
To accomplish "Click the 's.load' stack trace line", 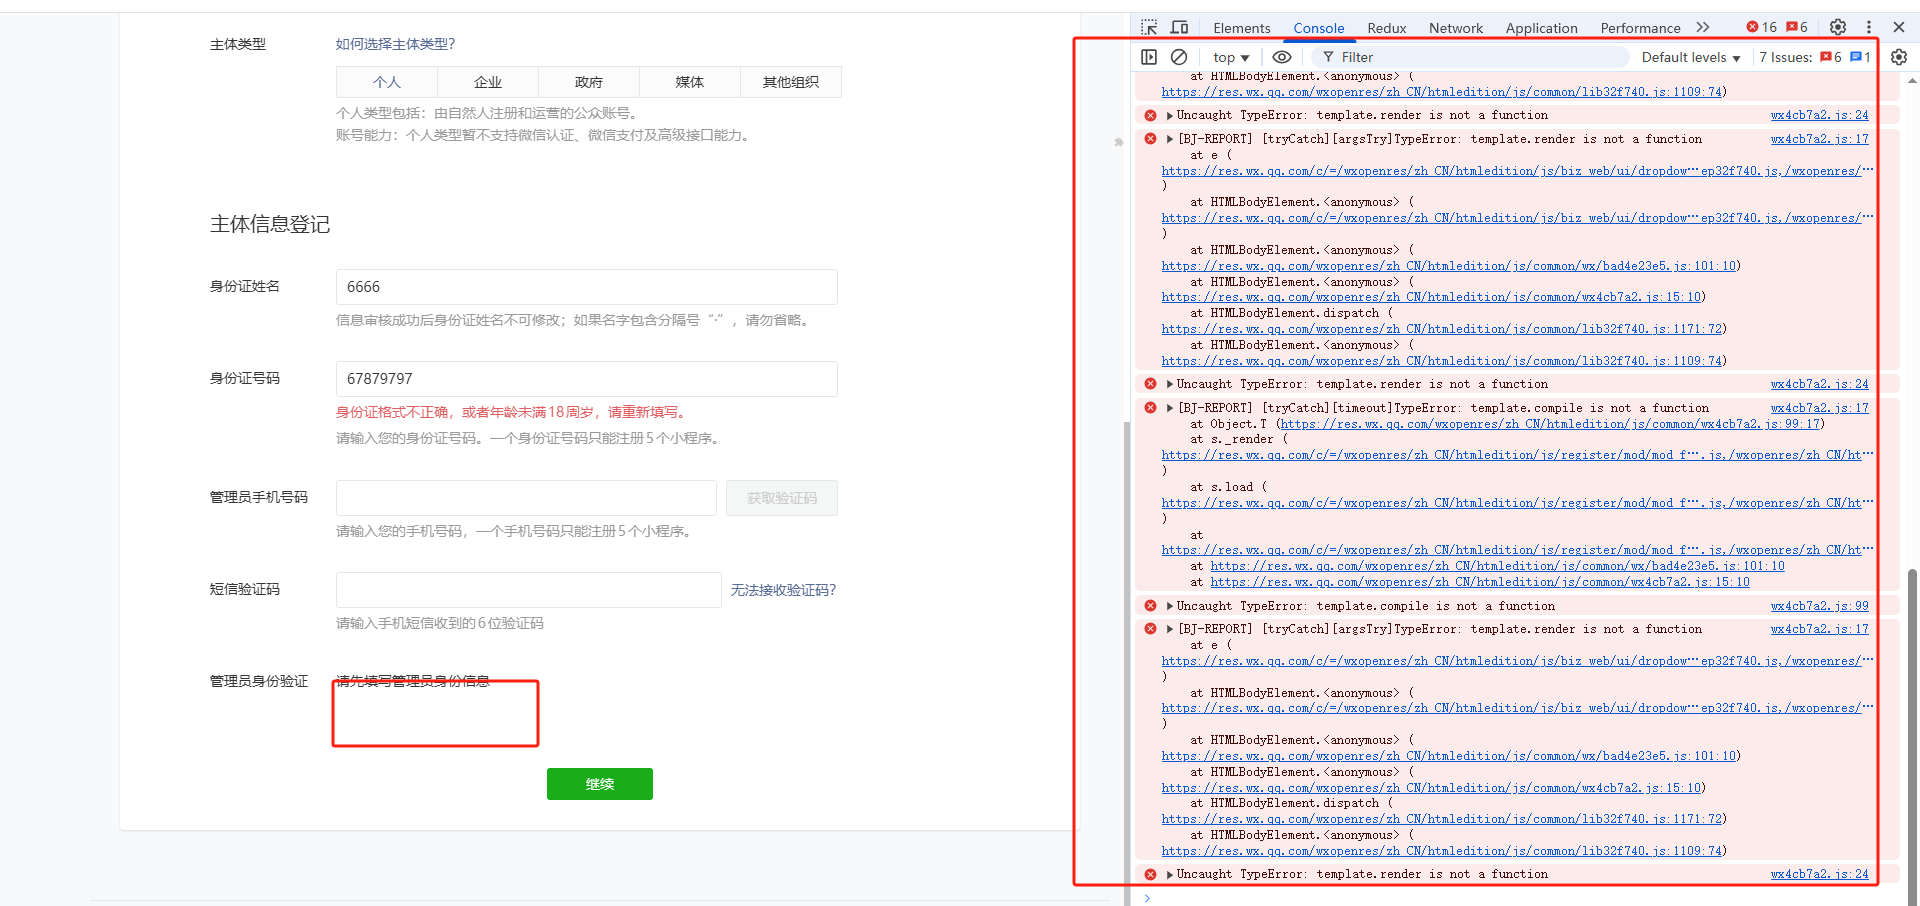I will click(x=1228, y=487).
